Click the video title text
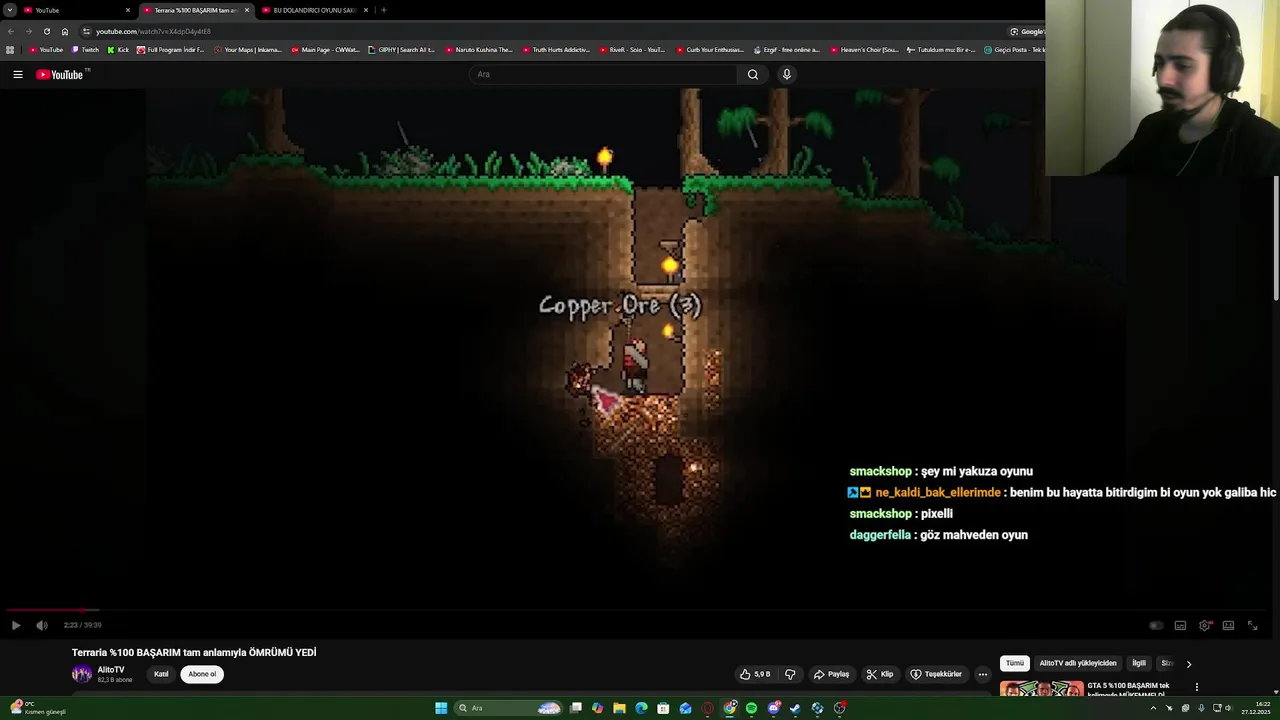 [x=194, y=652]
